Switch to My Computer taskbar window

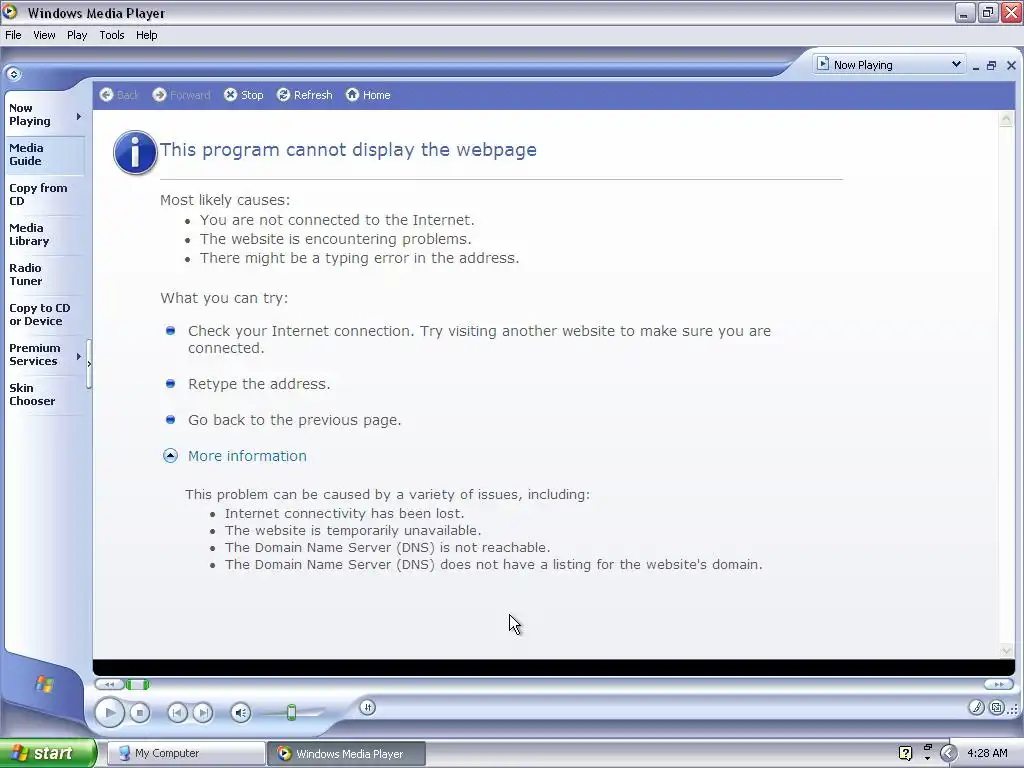tap(185, 753)
